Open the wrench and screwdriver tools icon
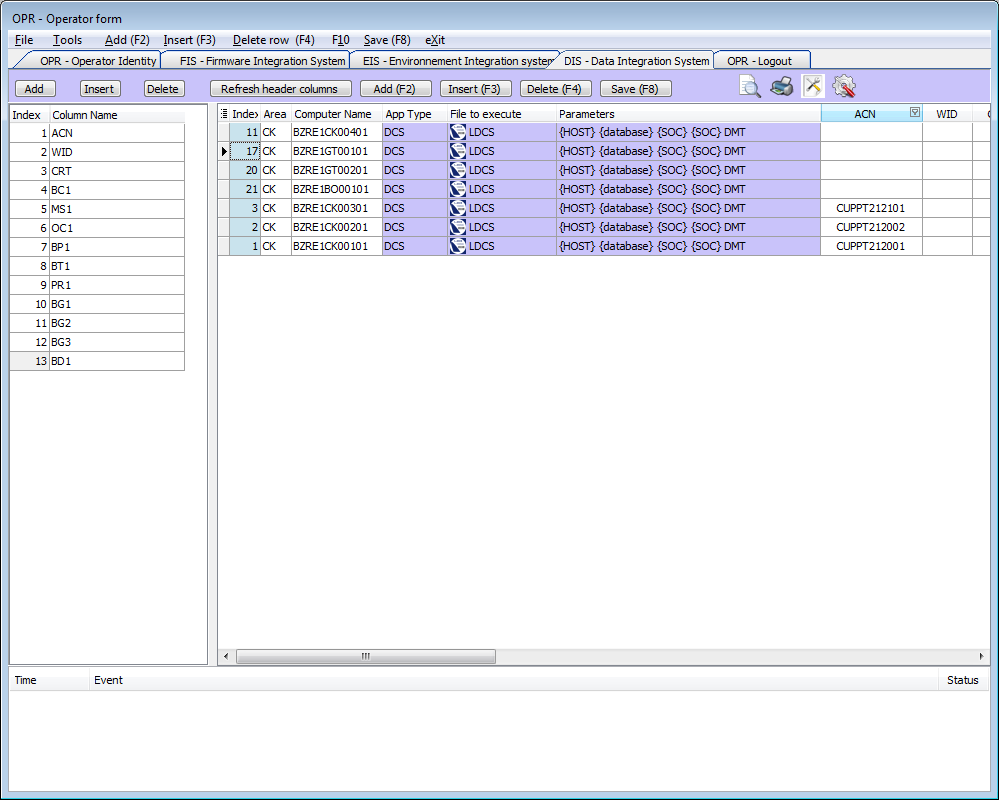The width and height of the screenshot is (999, 800). click(813, 87)
